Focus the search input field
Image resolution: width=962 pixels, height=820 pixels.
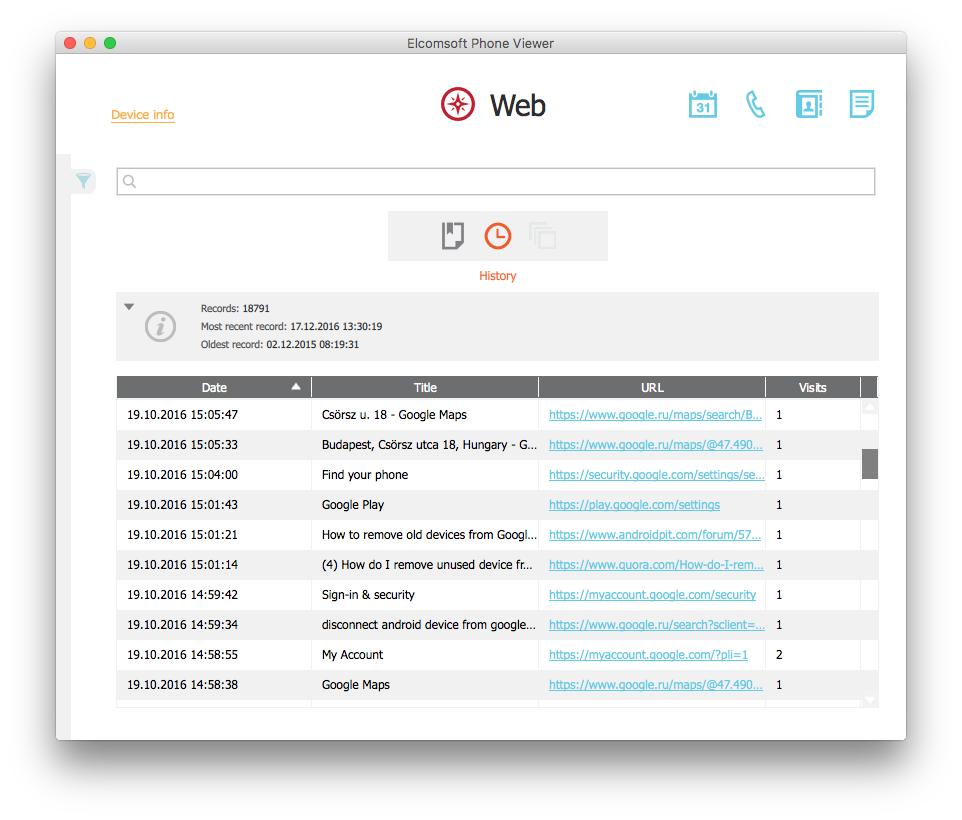pyautogui.click(x=496, y=182)
